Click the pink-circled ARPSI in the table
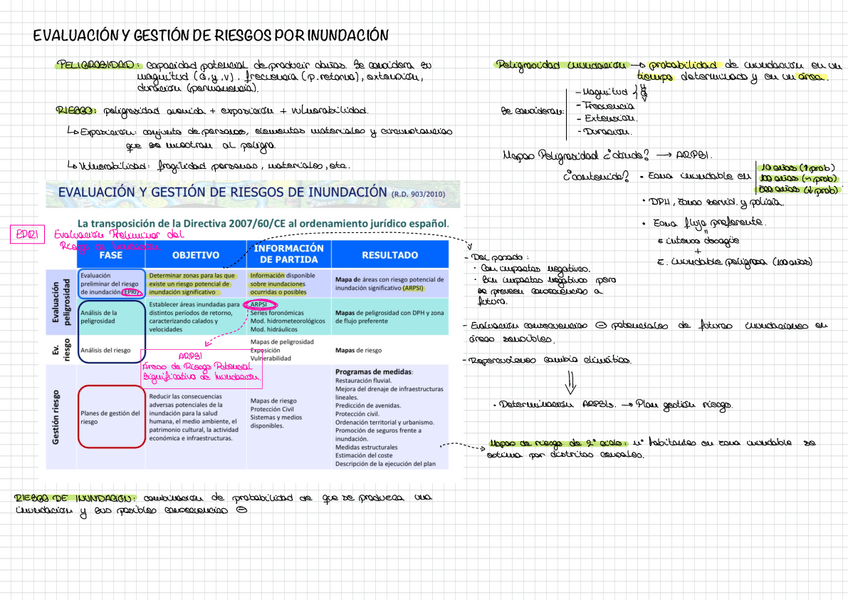Image resolution: width=848 pixels, height=600 pixels. 263,306
